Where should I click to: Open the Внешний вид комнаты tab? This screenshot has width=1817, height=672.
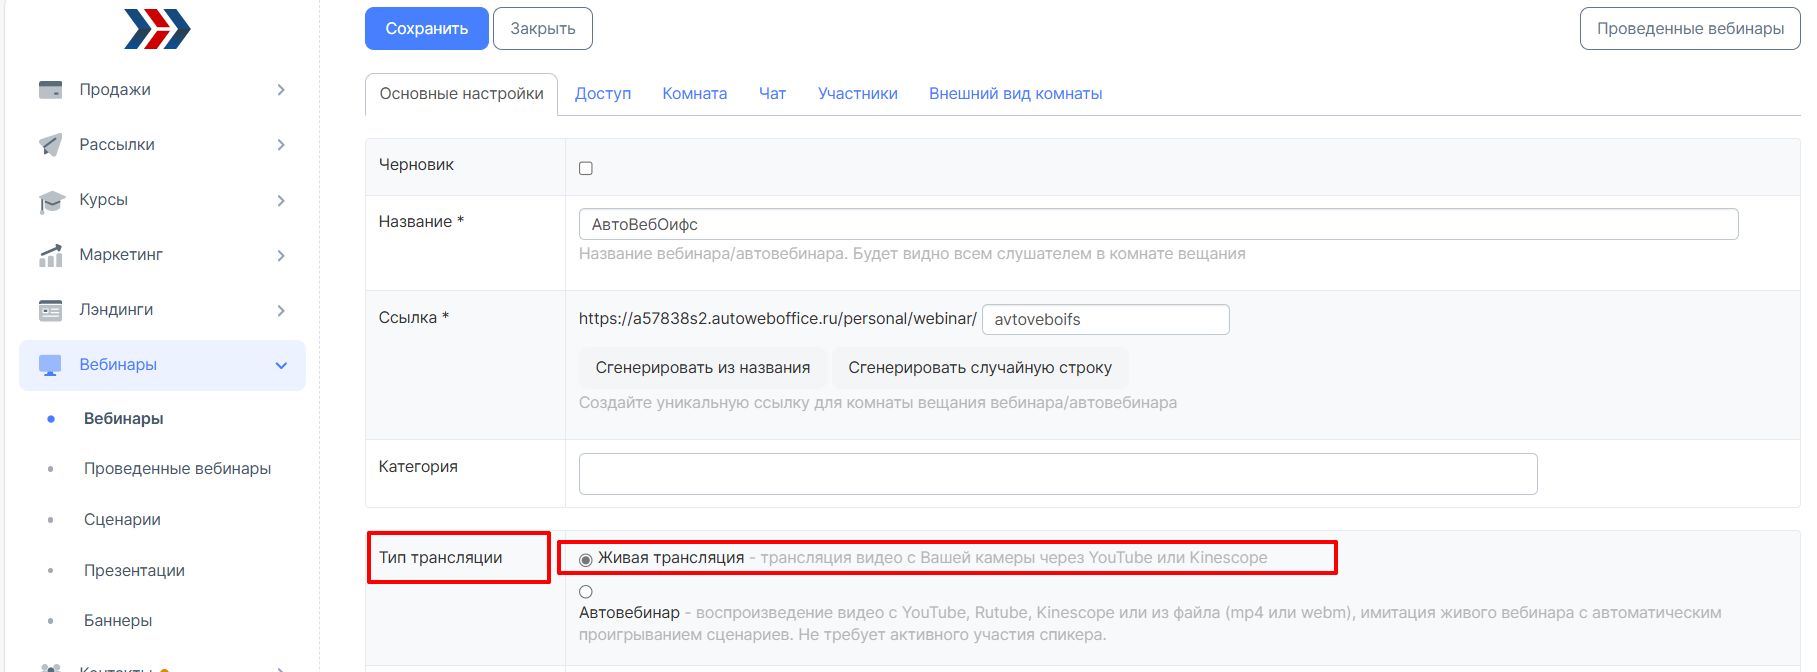click(1016, 94)
